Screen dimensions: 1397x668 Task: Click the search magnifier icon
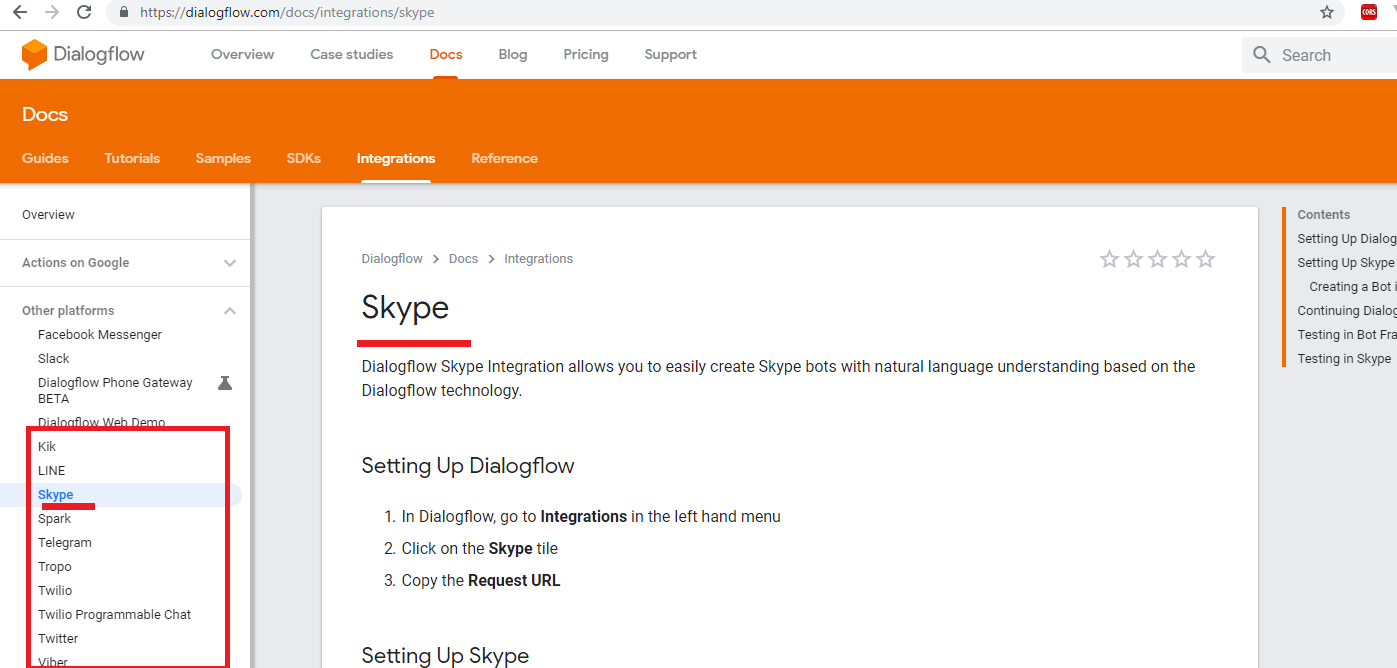point(1262,55)
